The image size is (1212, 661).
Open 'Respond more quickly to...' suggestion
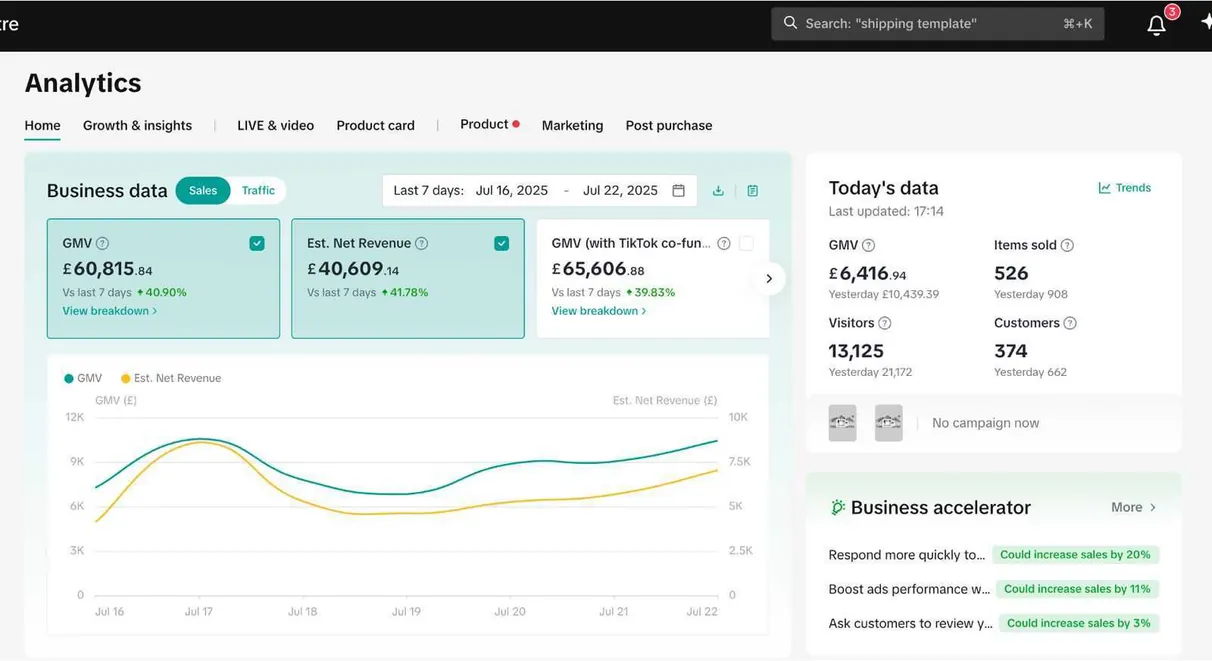pyautogui.click(x=907, y=555)
